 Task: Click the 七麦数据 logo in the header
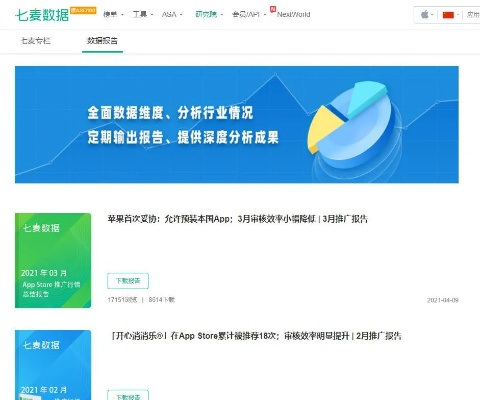pyautogui.click(x=42, y=15)
